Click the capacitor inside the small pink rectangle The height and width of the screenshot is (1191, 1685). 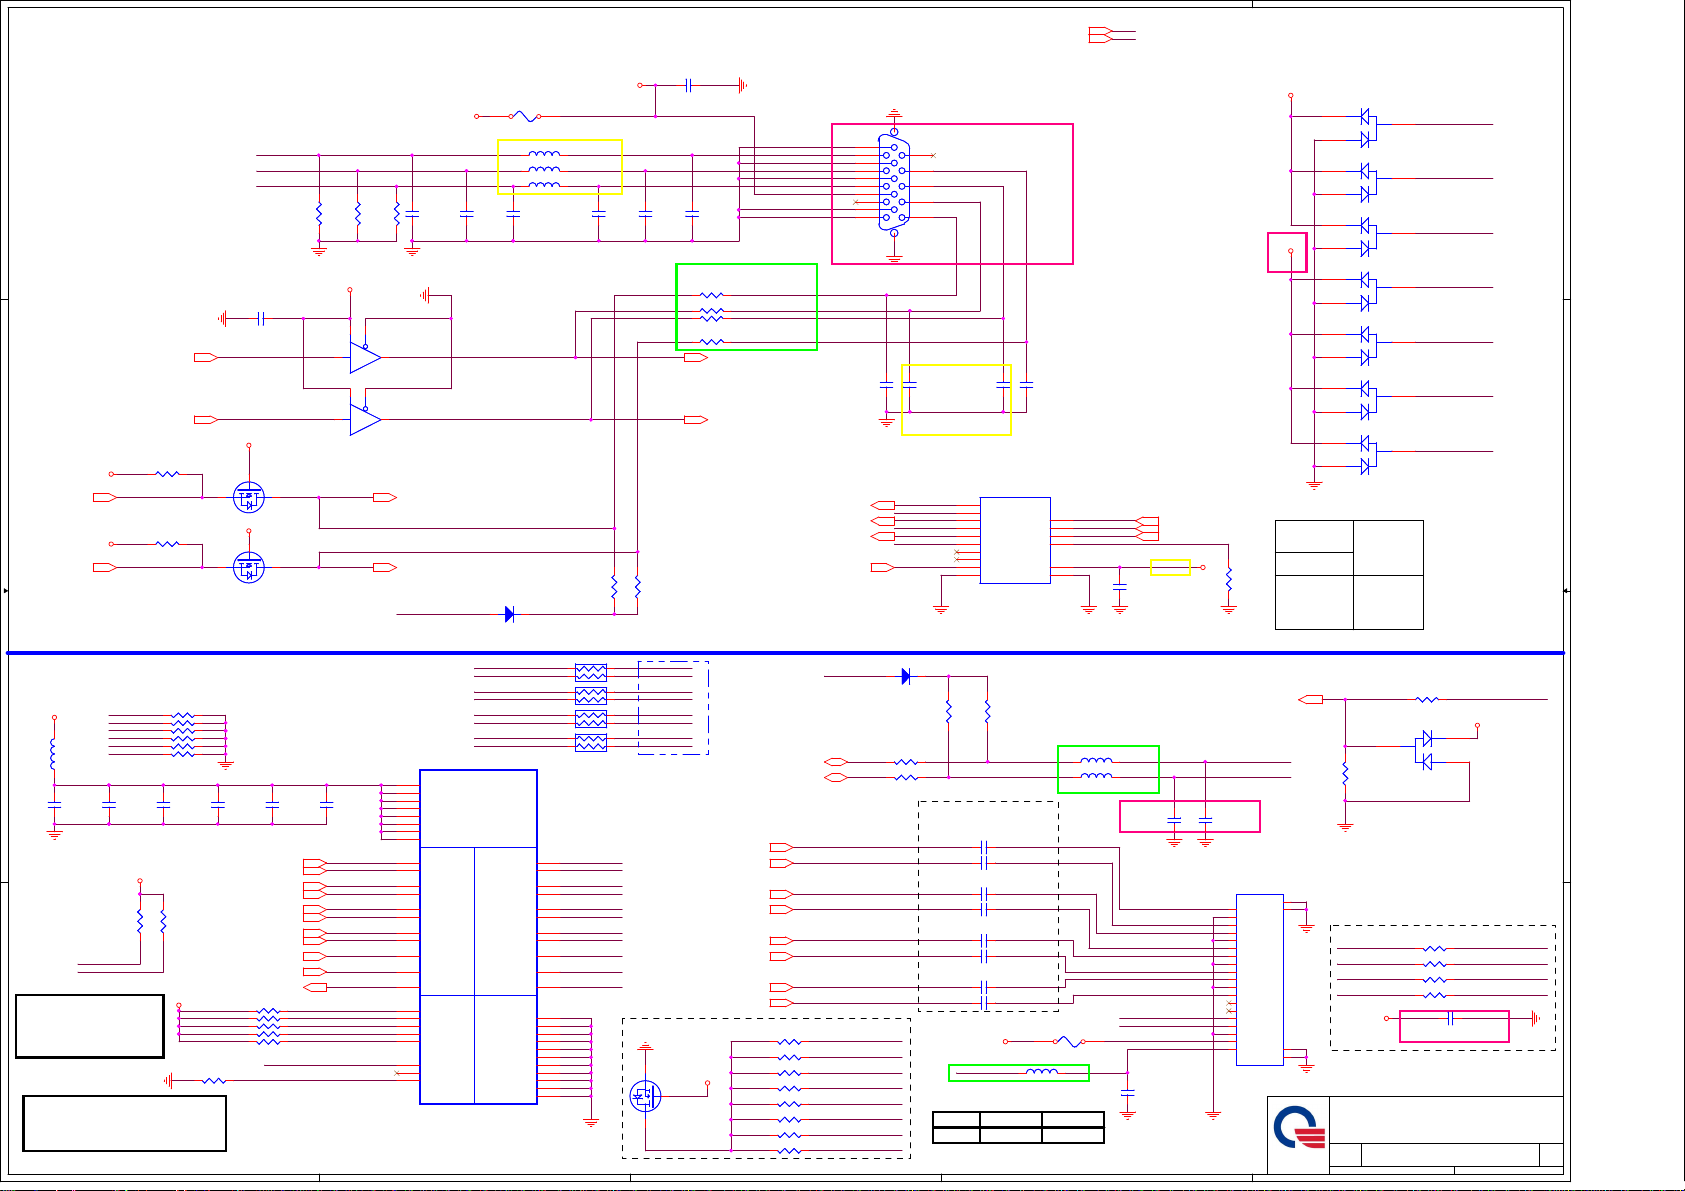click(x=1450, y=1018)
